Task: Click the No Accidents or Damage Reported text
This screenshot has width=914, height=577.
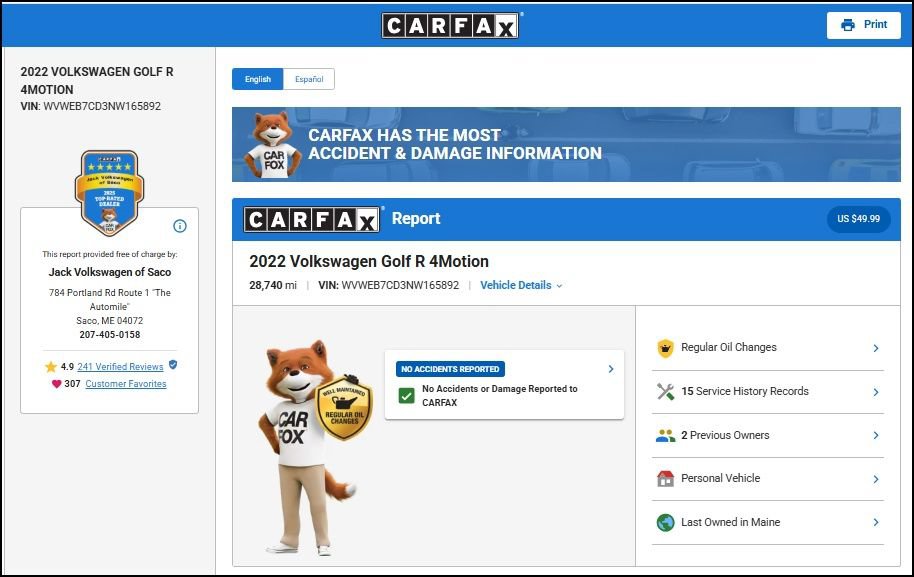Action: (500, 396)
